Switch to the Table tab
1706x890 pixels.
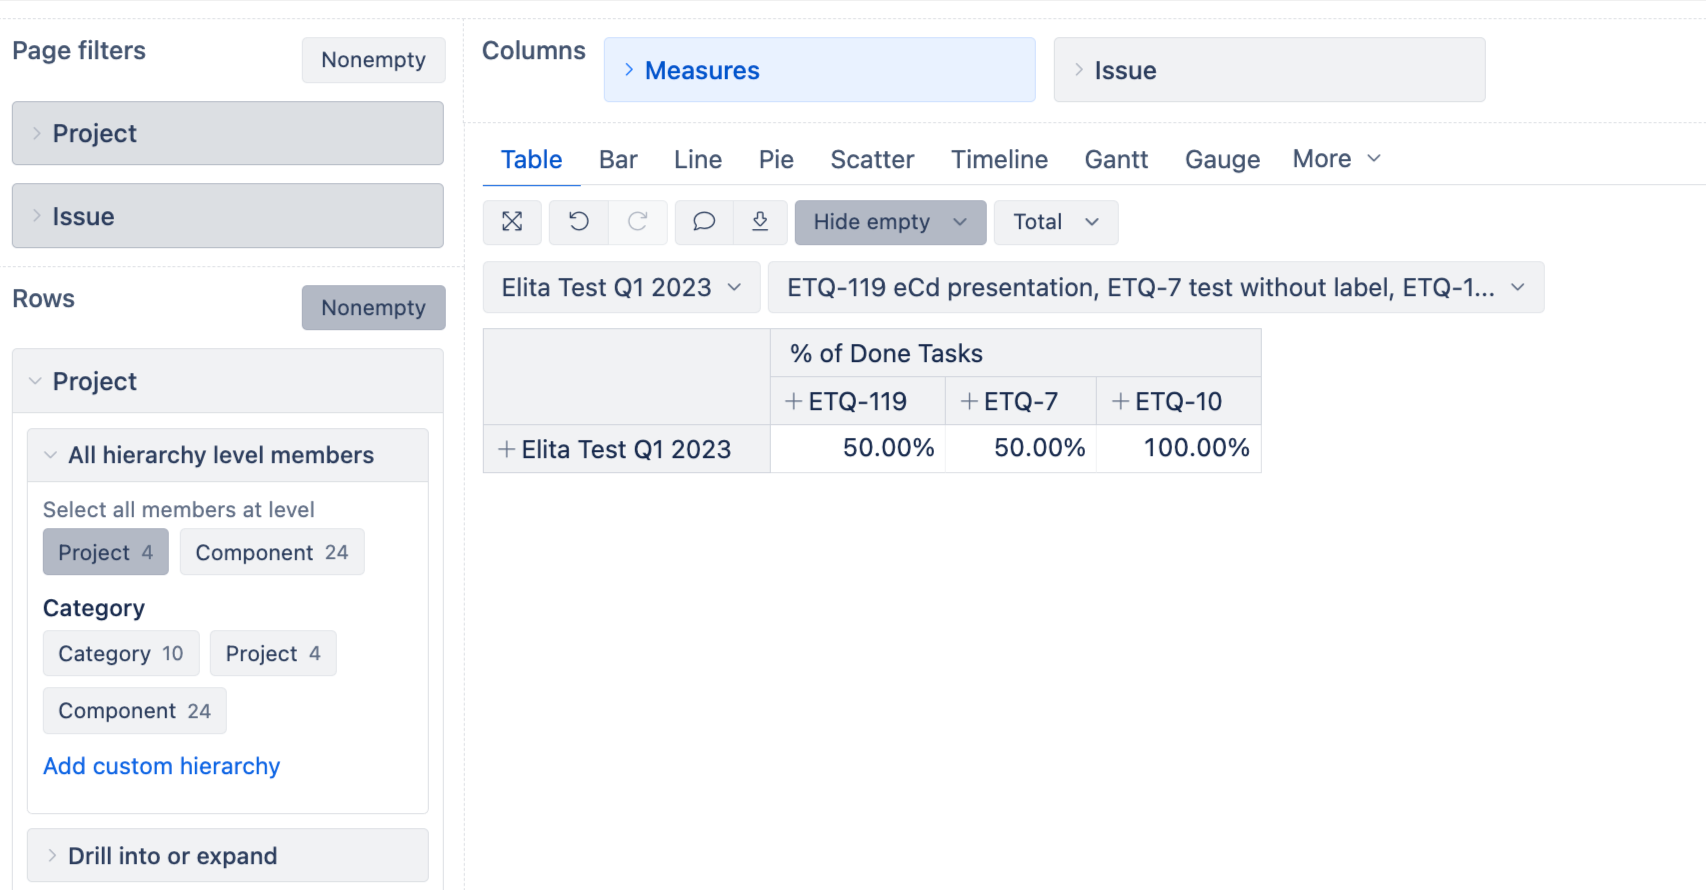[531, 160]
